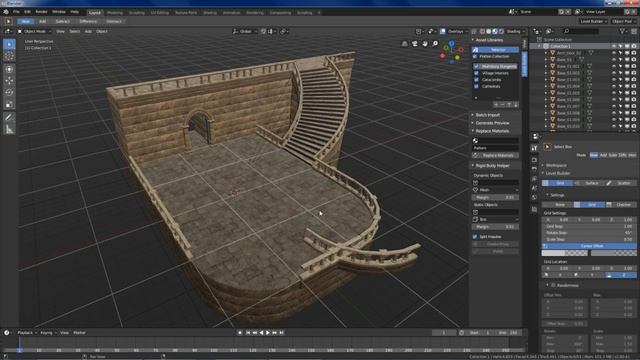Click the Checker settings button
The width and height of the screenshot is (640, 360).
(621, 204)
